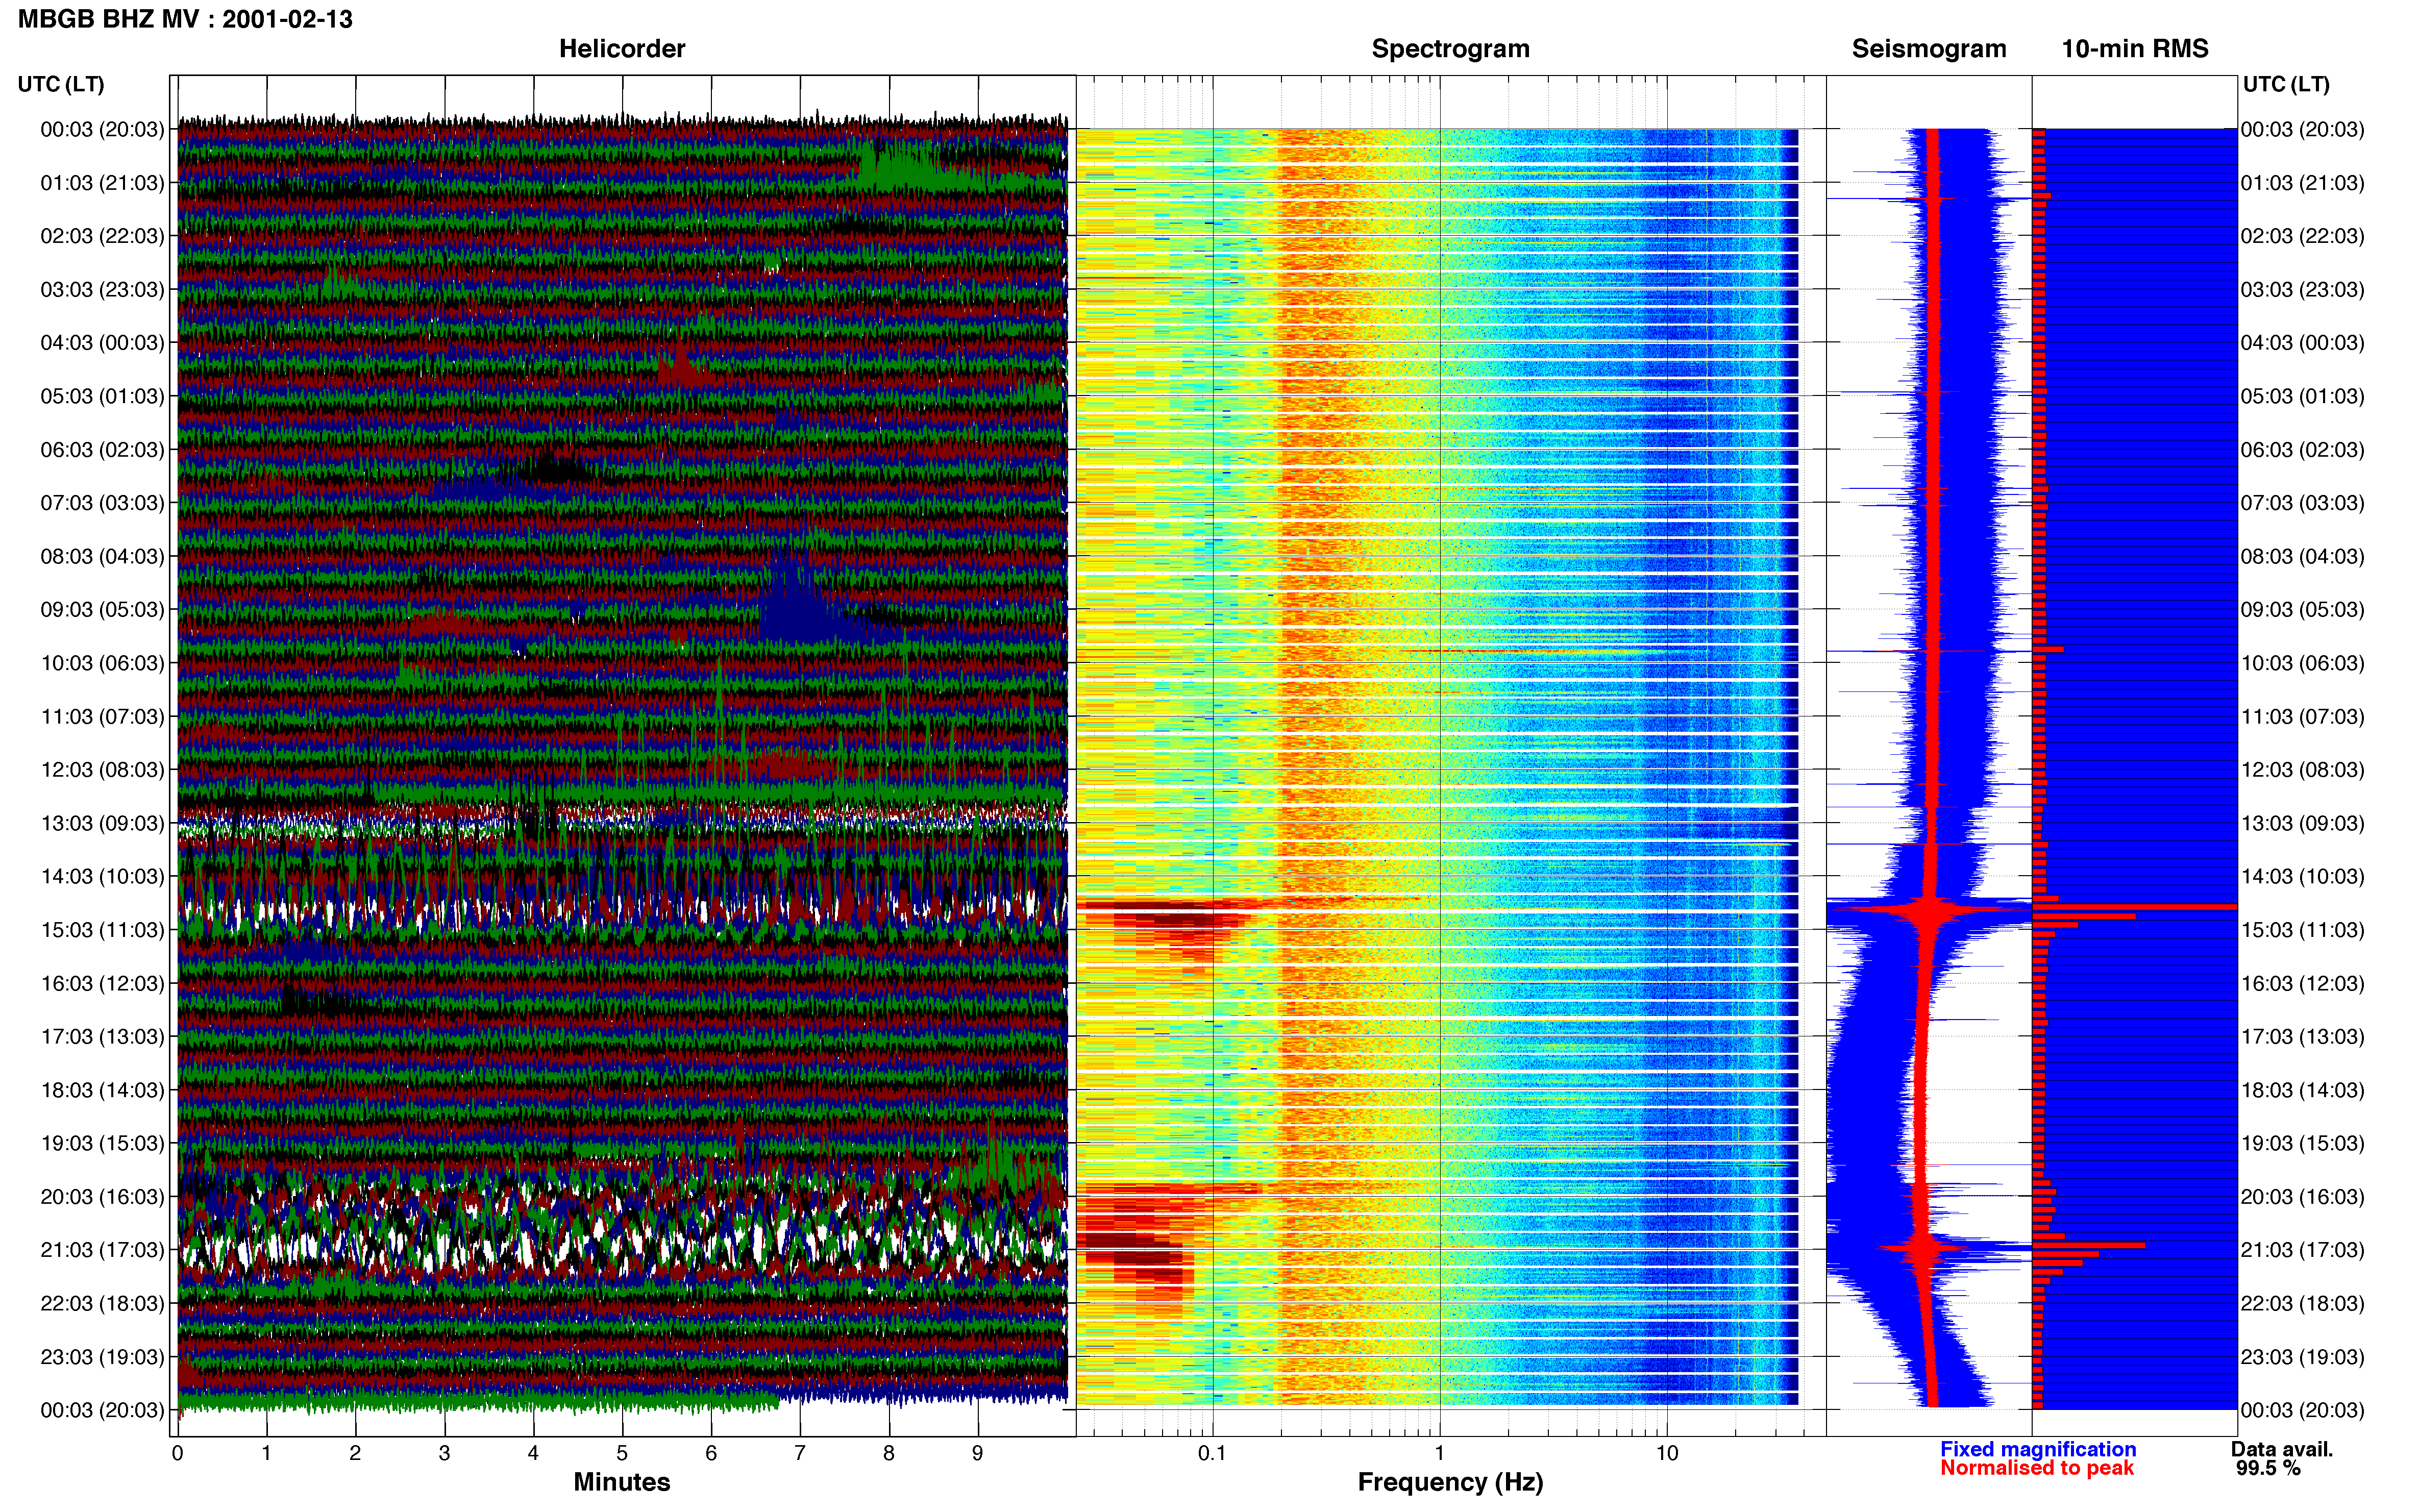
Task: Click '22:03 (18:03)' on the RMS-side time axis
Action: click(2302, 1304)
